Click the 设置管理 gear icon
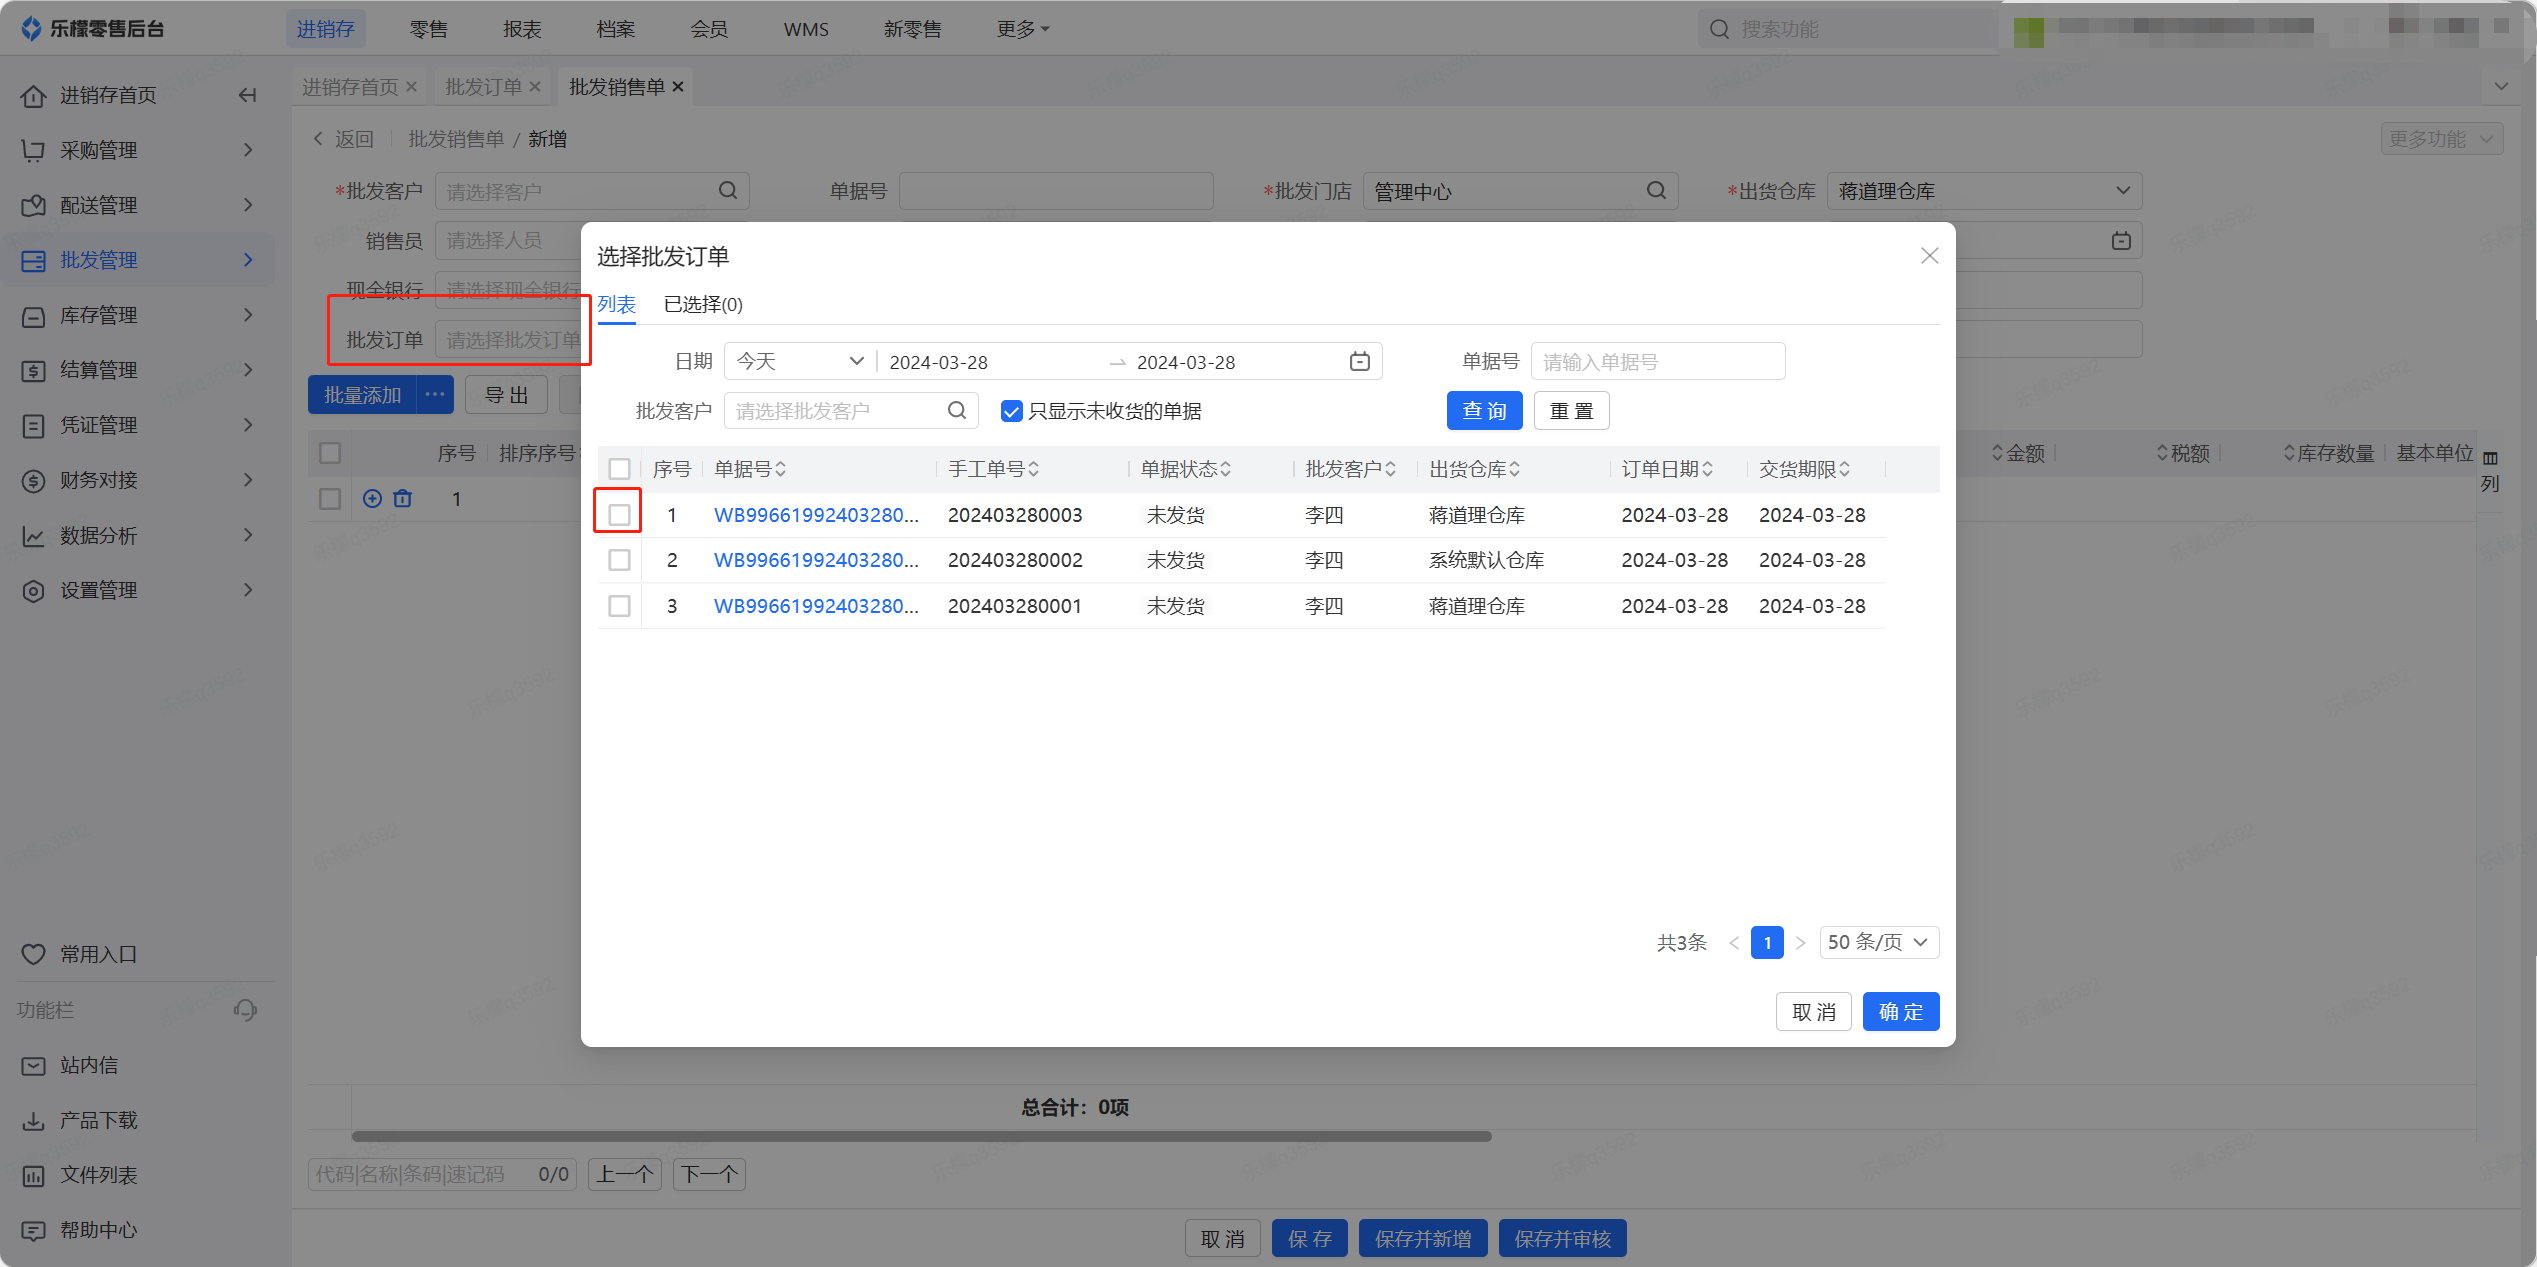This screenshot has width=2537, height=1267. point(33,590)
